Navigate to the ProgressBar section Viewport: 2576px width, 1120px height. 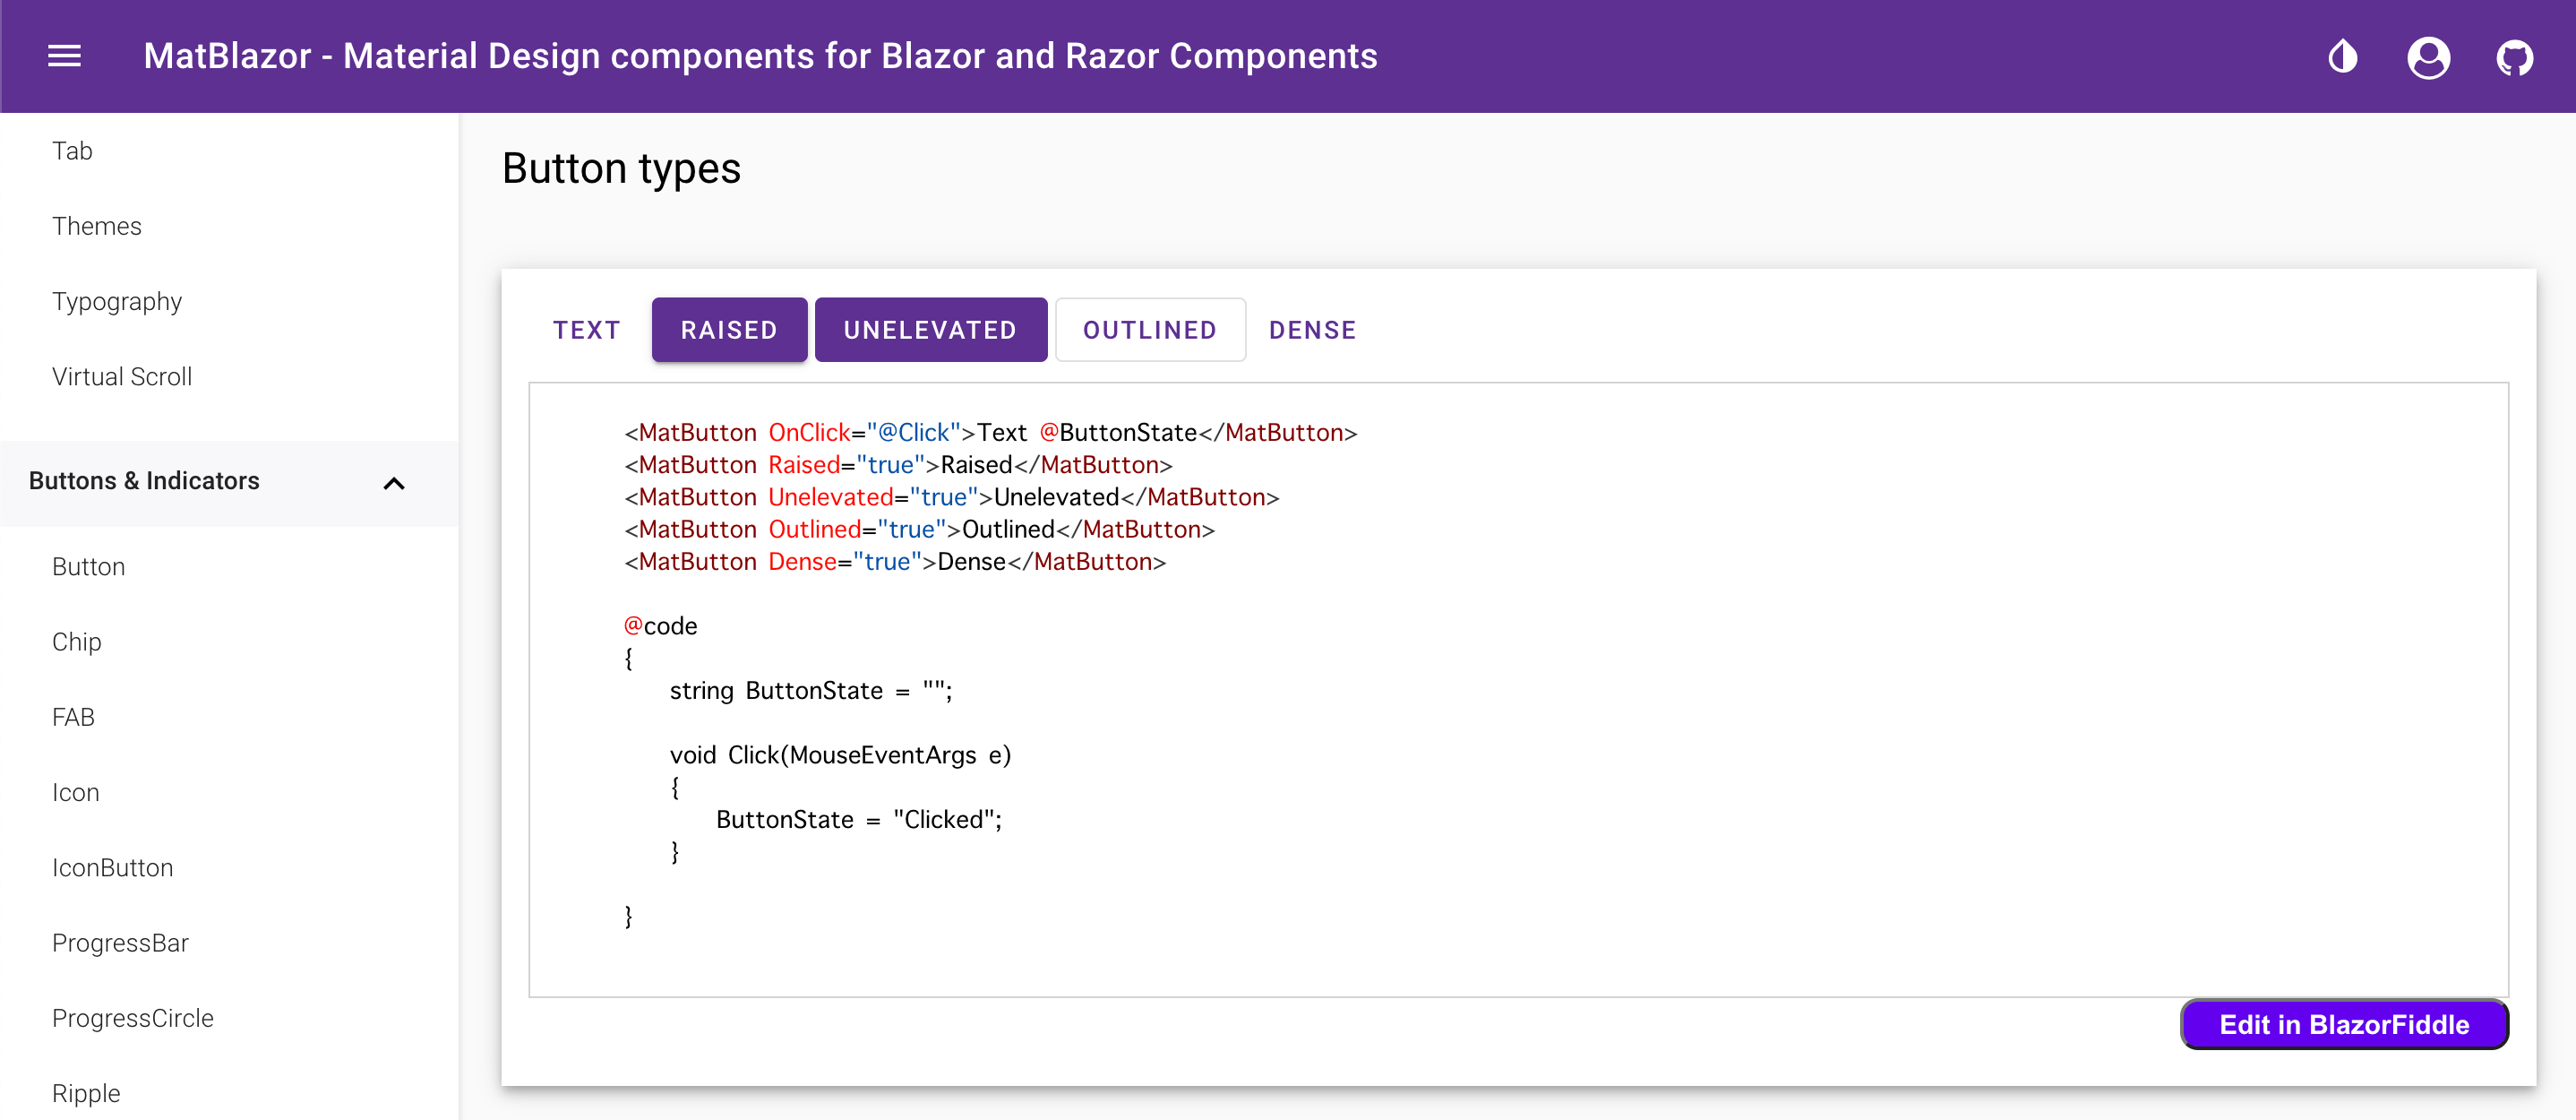click(x=124, y=943)
